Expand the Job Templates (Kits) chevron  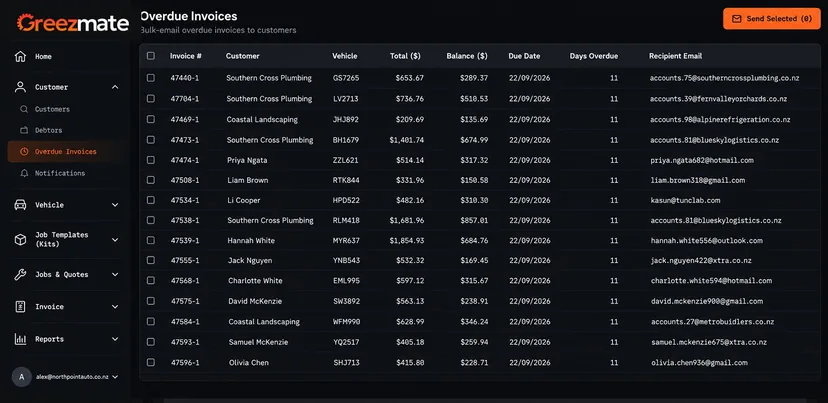point(115,240)
